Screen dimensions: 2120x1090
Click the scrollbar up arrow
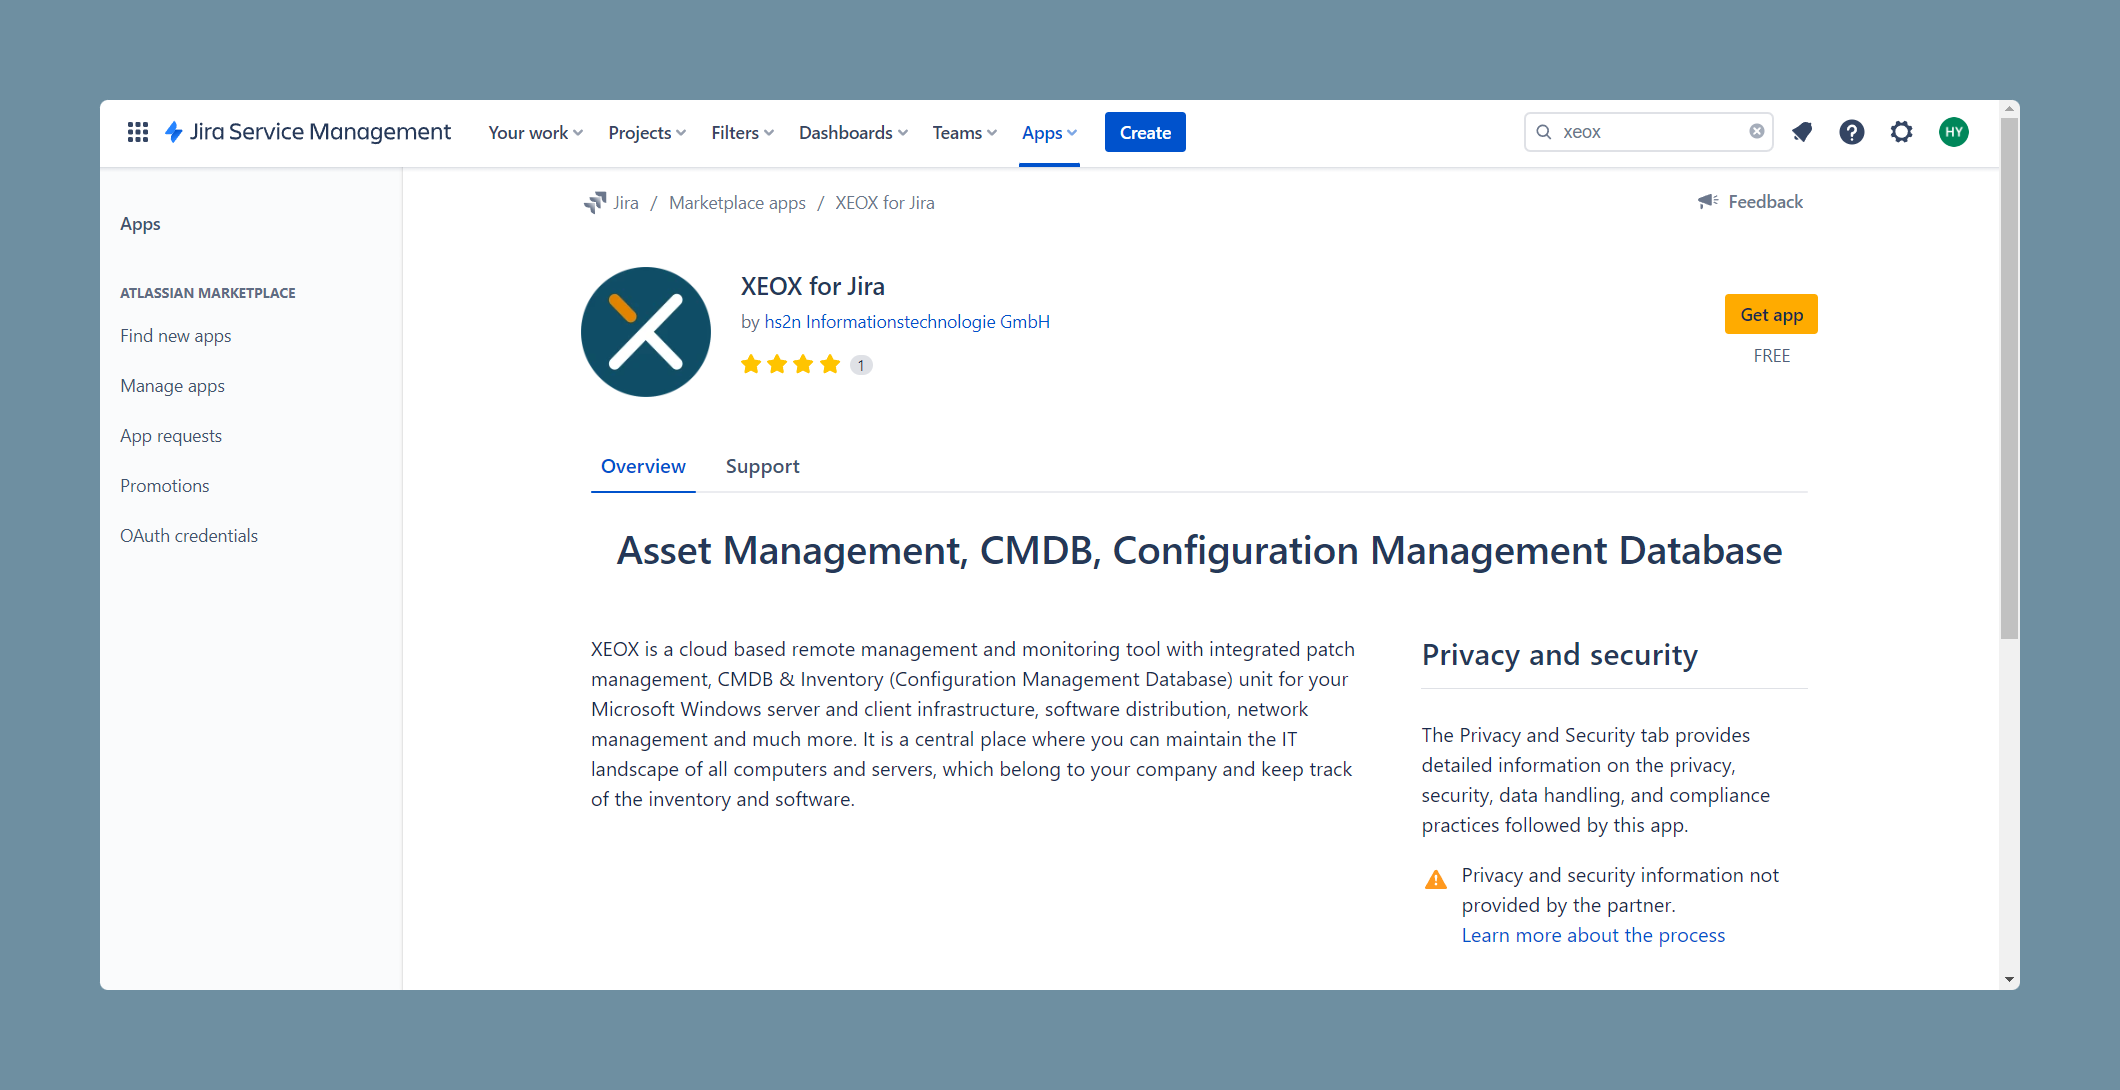2009,108
